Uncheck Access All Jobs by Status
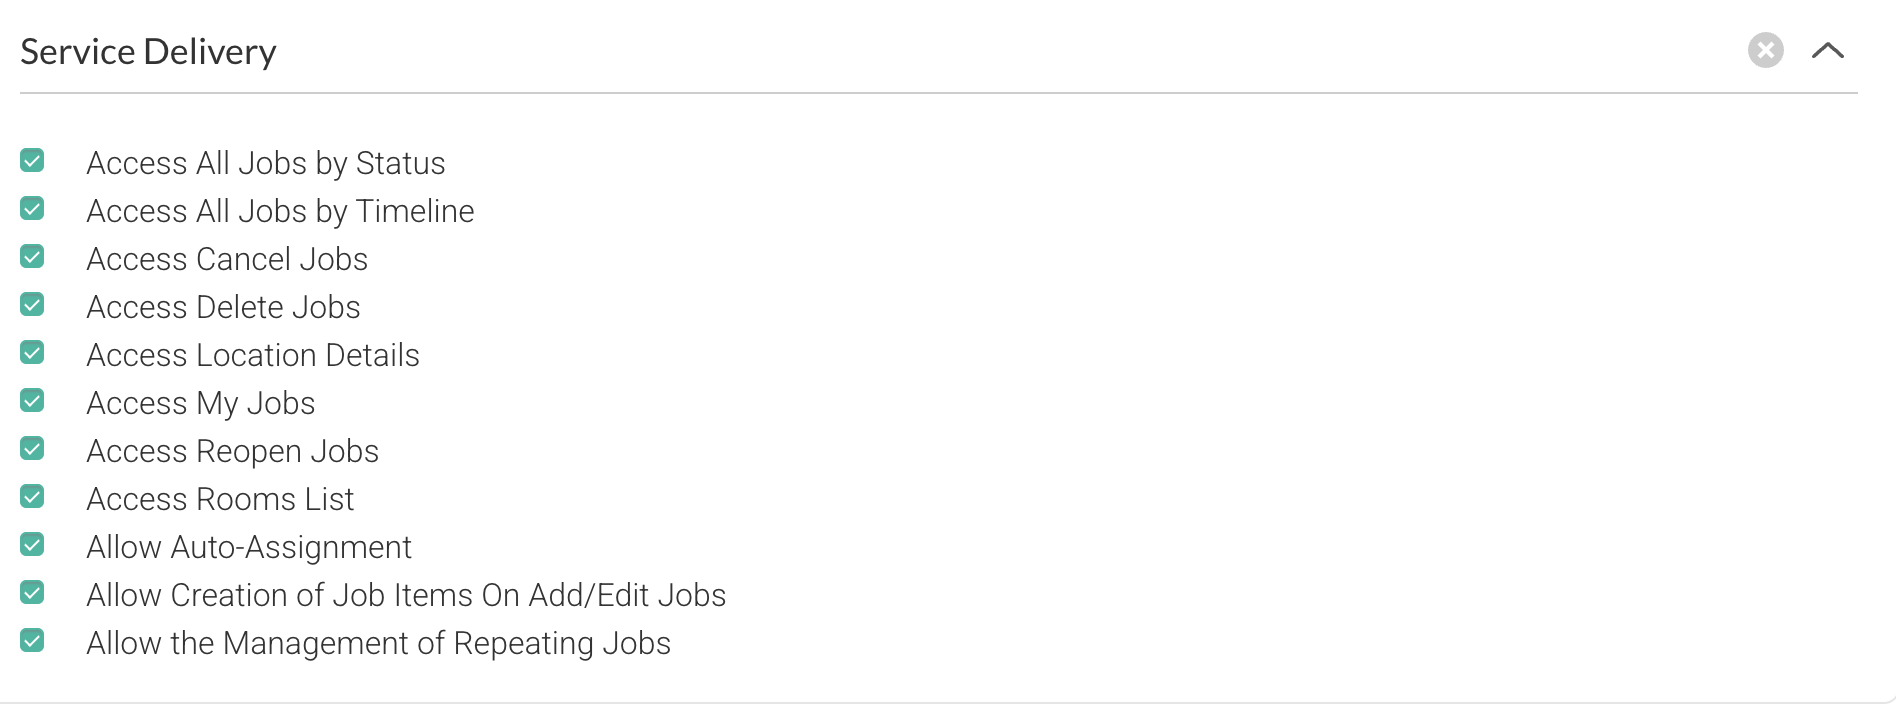 [32, 160]
